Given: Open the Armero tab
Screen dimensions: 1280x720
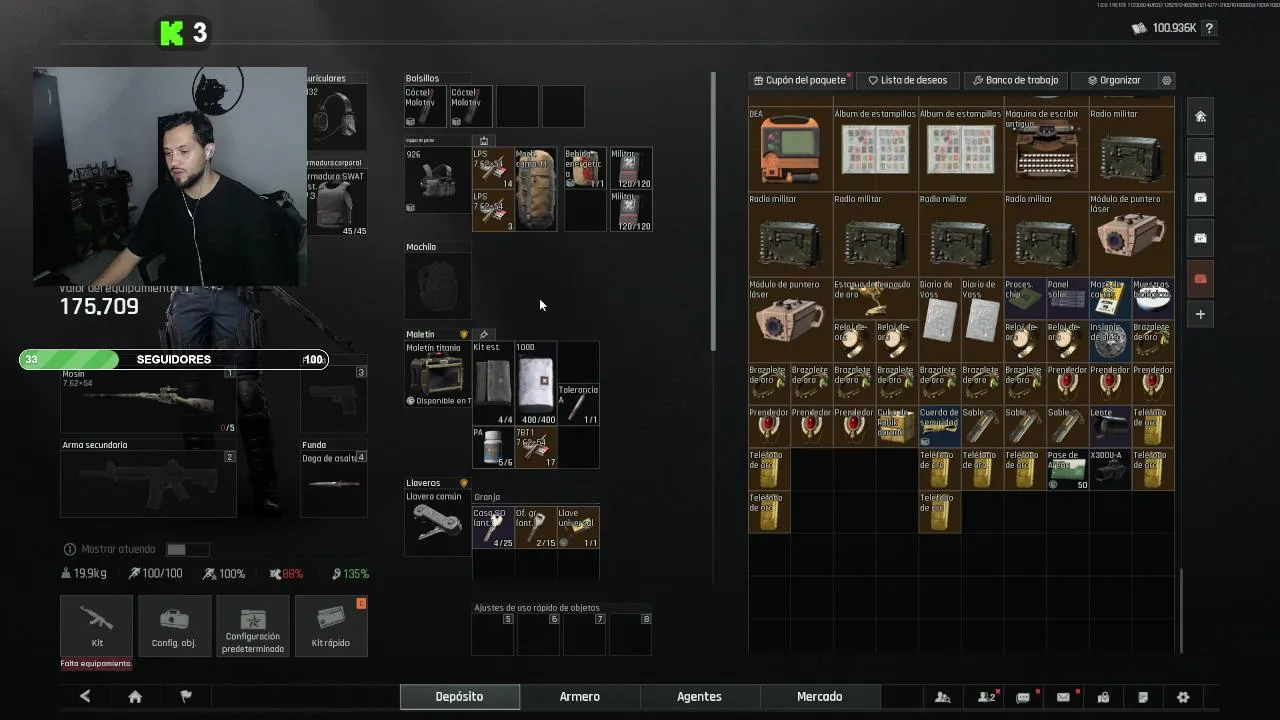Looking at the screenshot, I should click(579, 697).
